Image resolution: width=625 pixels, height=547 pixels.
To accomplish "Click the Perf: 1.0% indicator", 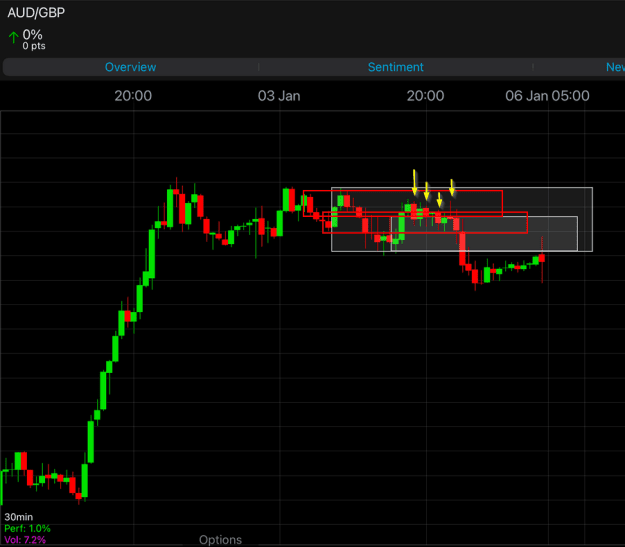I will point(27,529).
